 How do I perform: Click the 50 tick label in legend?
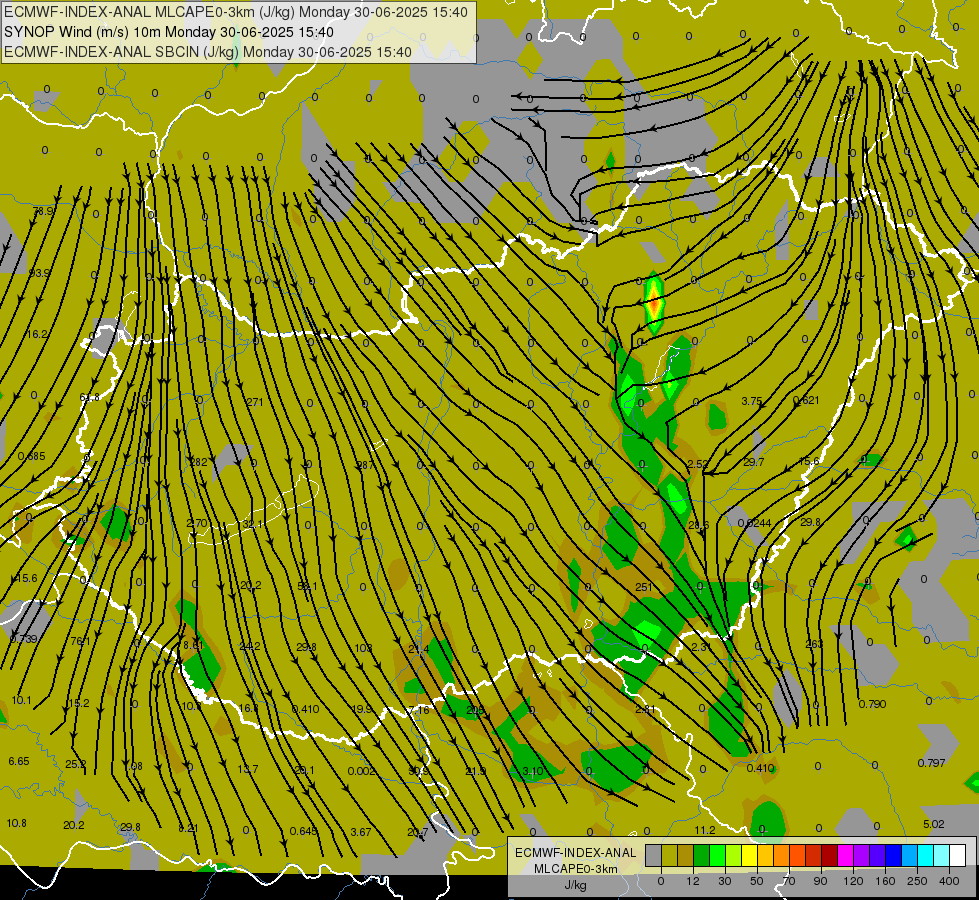point(757,881)
